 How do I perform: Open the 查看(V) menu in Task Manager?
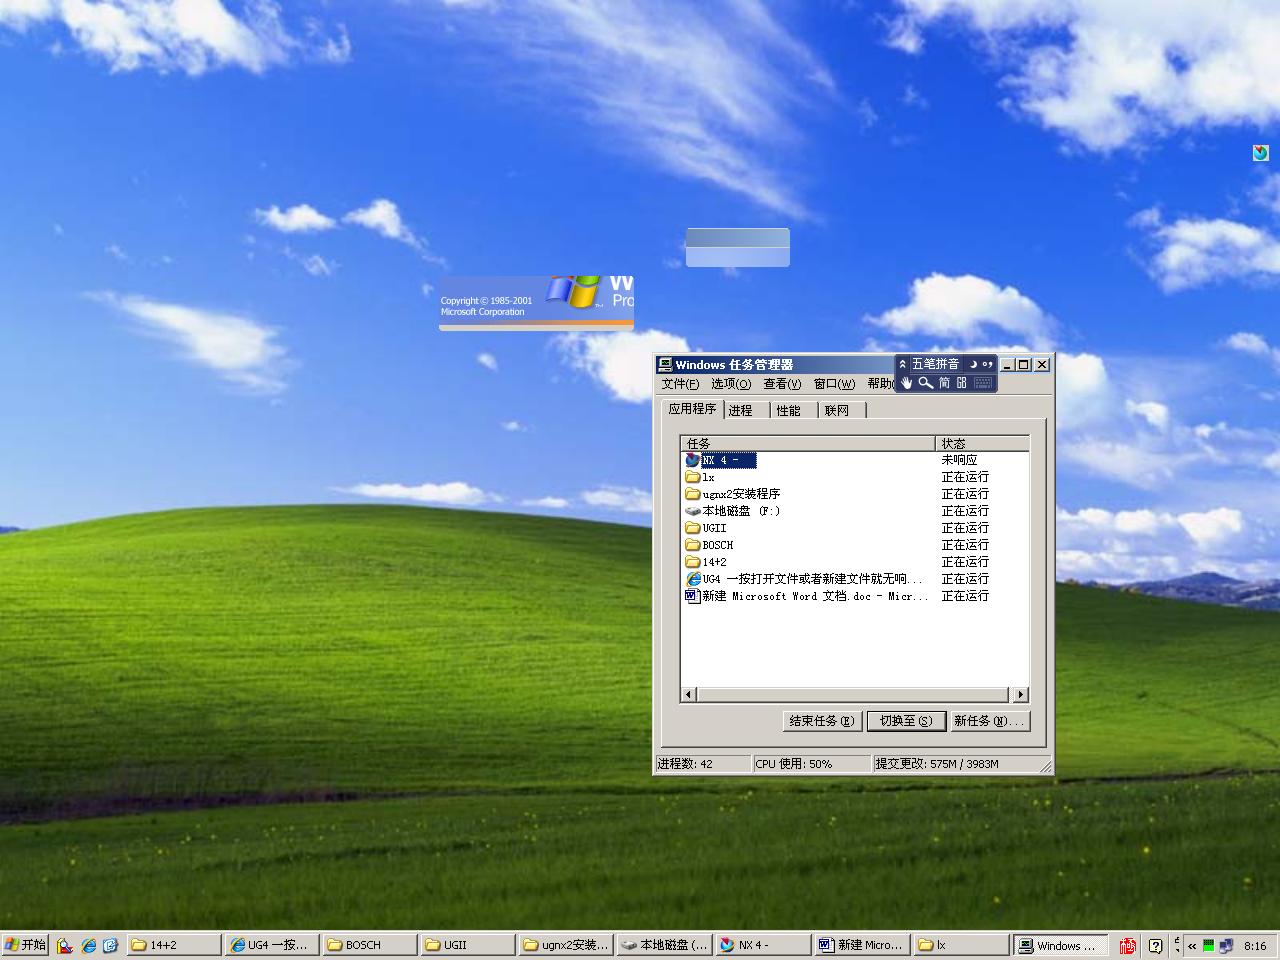point(782,384)
